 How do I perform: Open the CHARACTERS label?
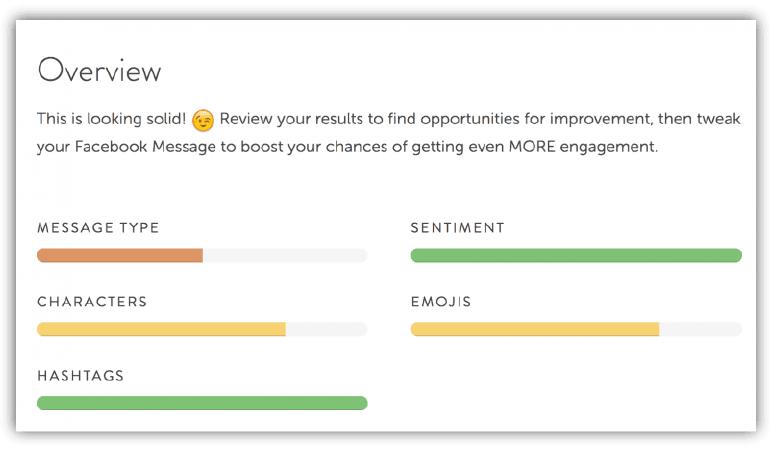[92, 302]
